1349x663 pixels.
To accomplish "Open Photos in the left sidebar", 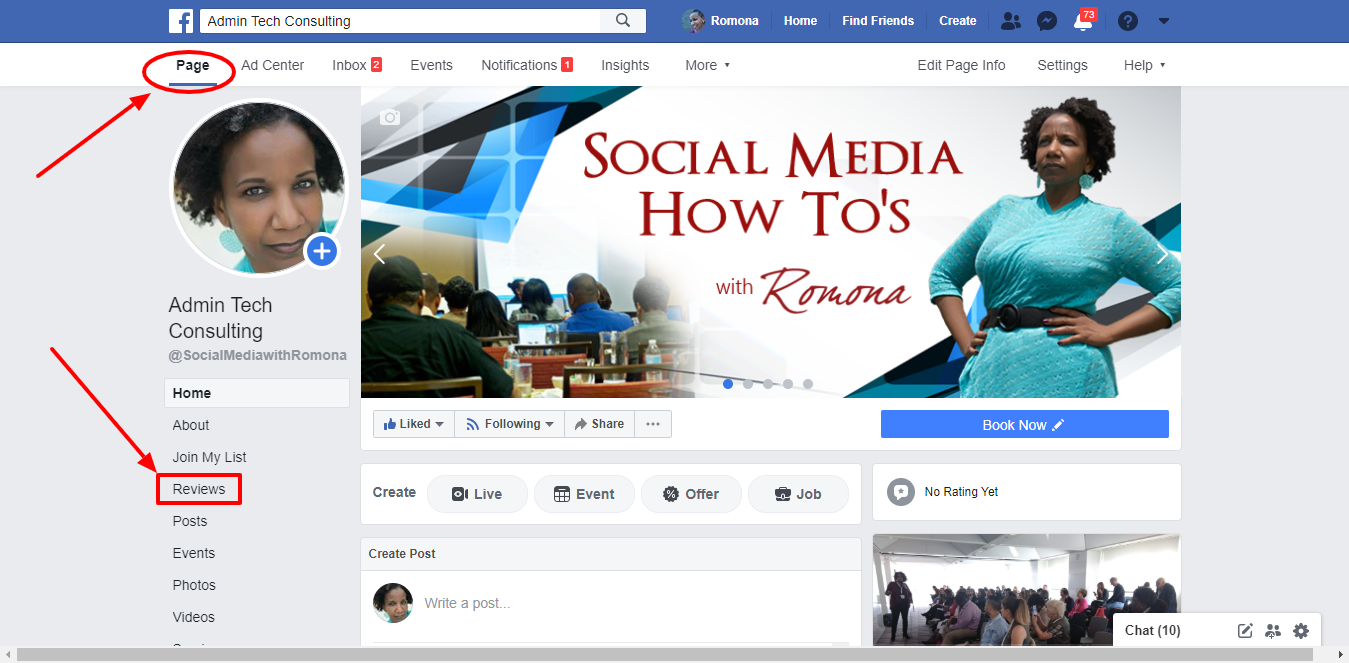I will (194, 585).
